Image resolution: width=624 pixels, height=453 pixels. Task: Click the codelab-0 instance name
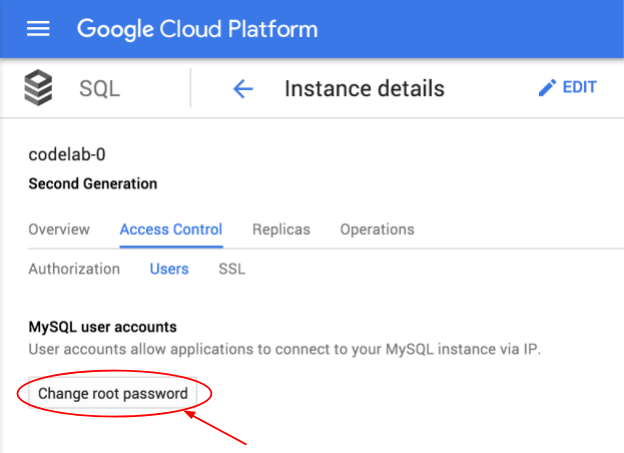[x=67, y=154]
